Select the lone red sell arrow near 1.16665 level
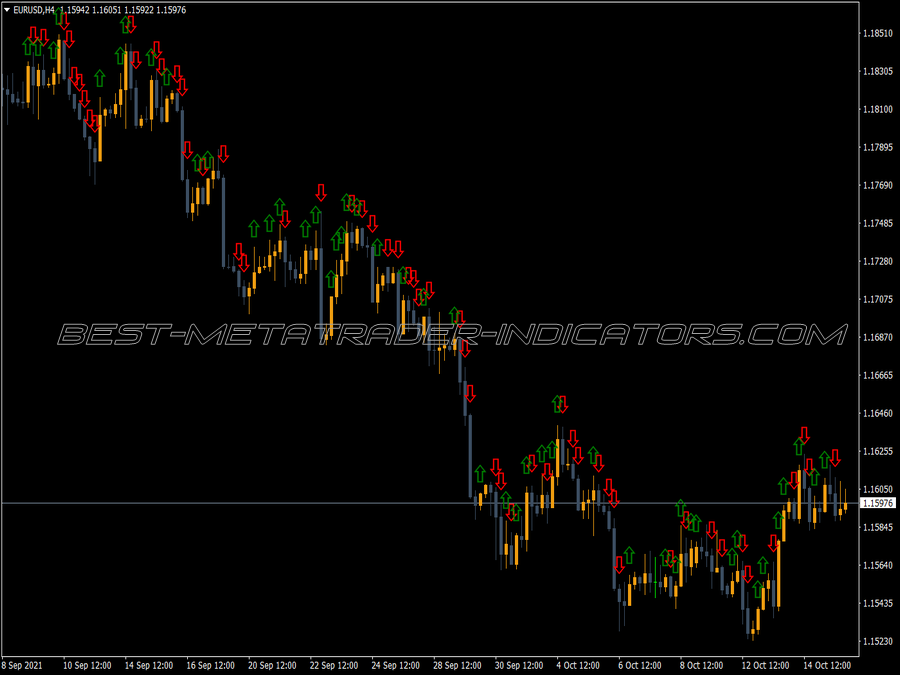 pos(470,393)
